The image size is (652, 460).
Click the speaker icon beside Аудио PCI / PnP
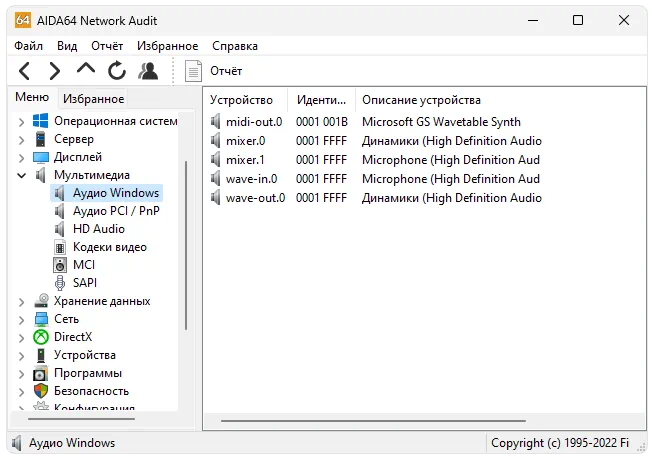point(60,211)
